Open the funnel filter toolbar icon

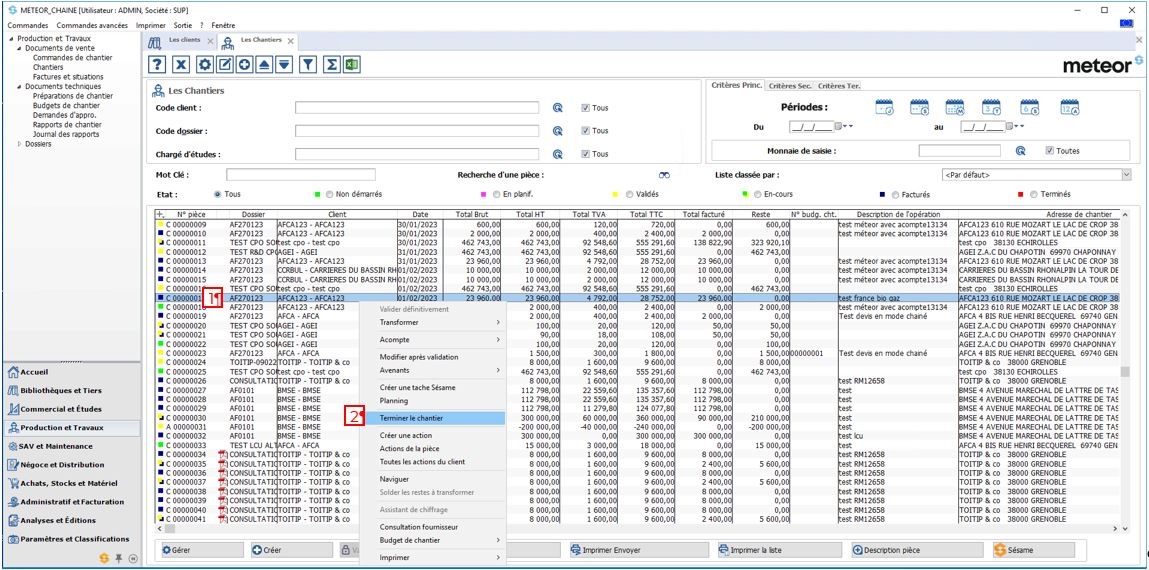pos(308,65)
